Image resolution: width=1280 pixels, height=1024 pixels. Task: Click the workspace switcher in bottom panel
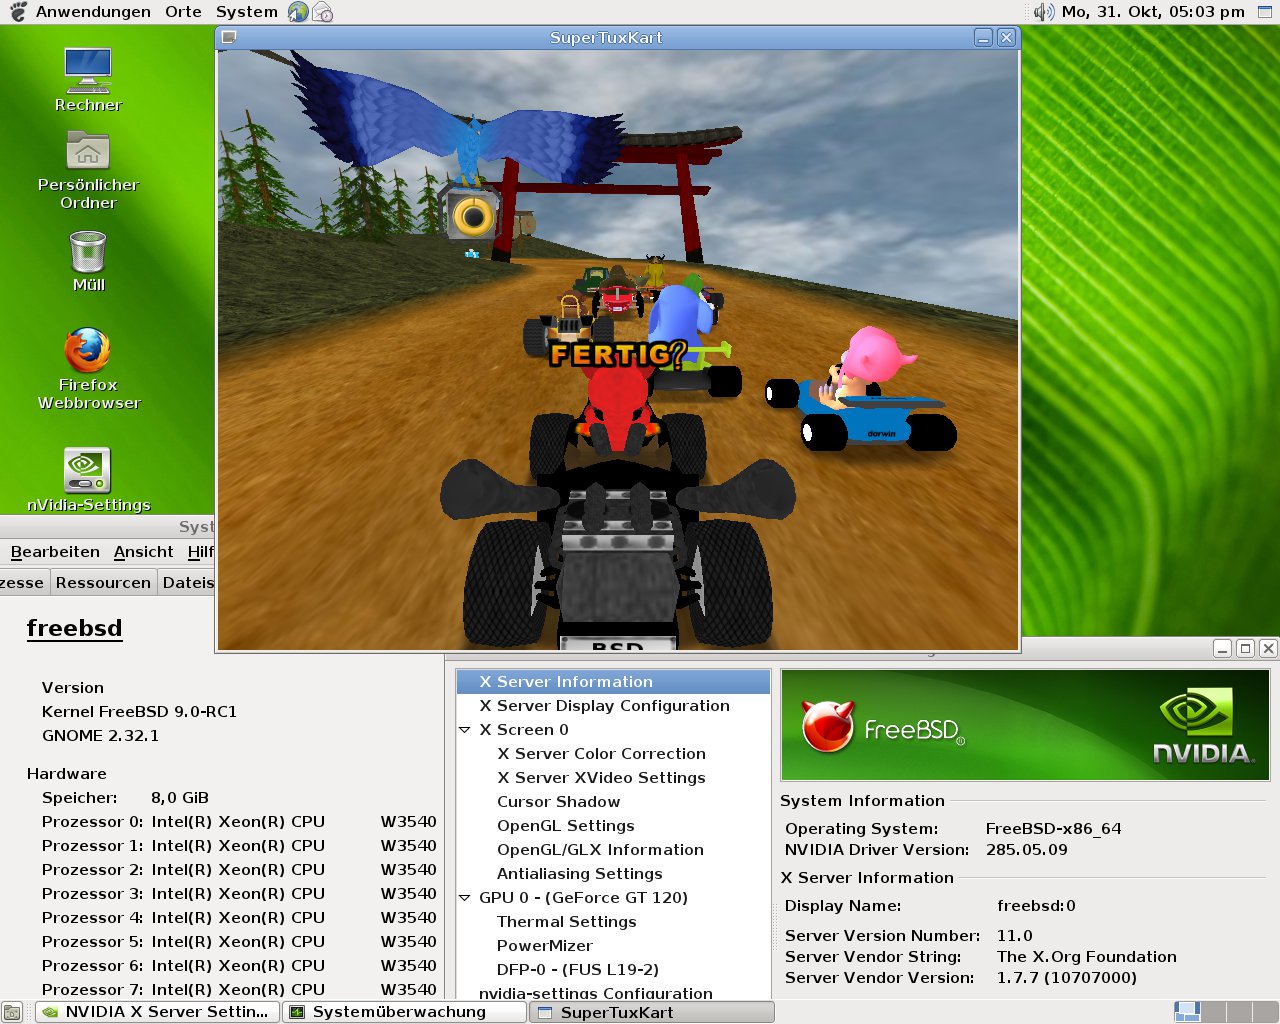tap(1226, 1012)
